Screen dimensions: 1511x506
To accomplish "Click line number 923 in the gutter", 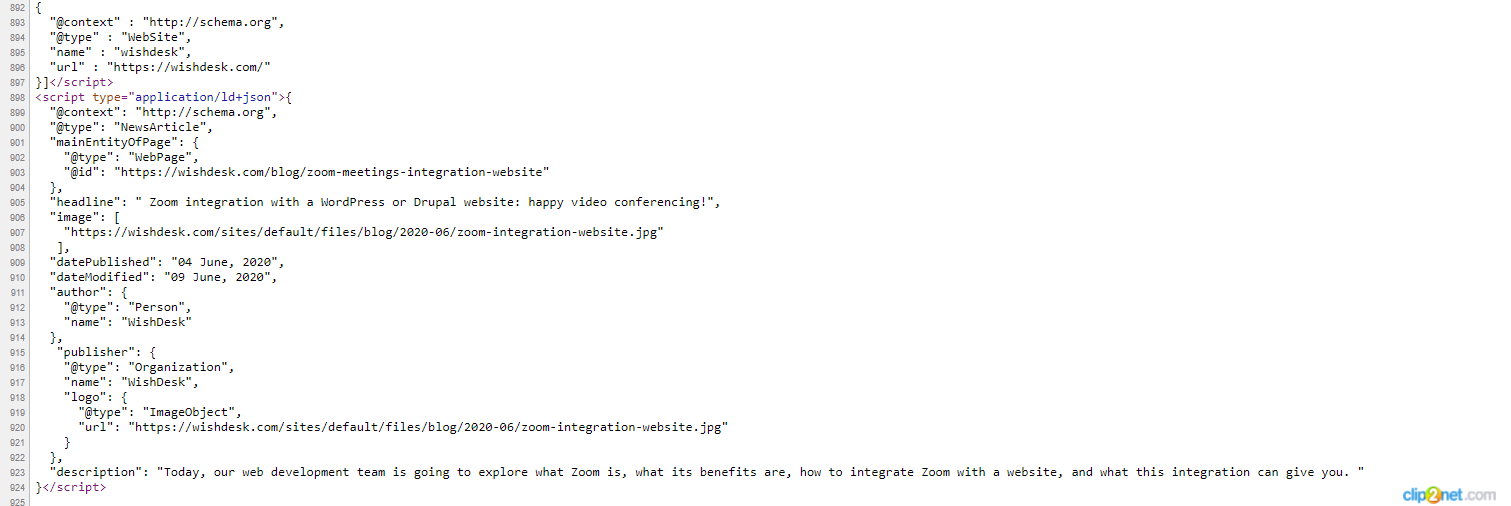I will tap(16, 472).
